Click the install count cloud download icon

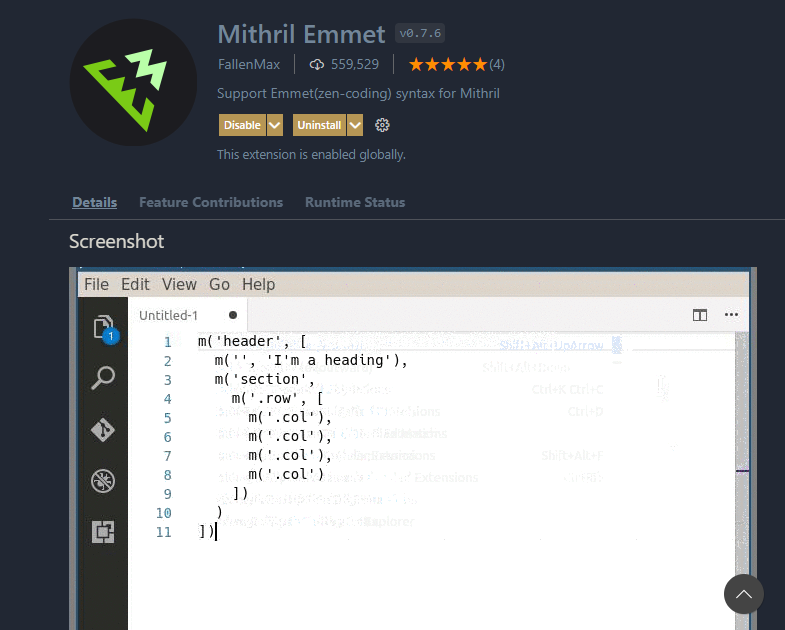coord(316,65)
